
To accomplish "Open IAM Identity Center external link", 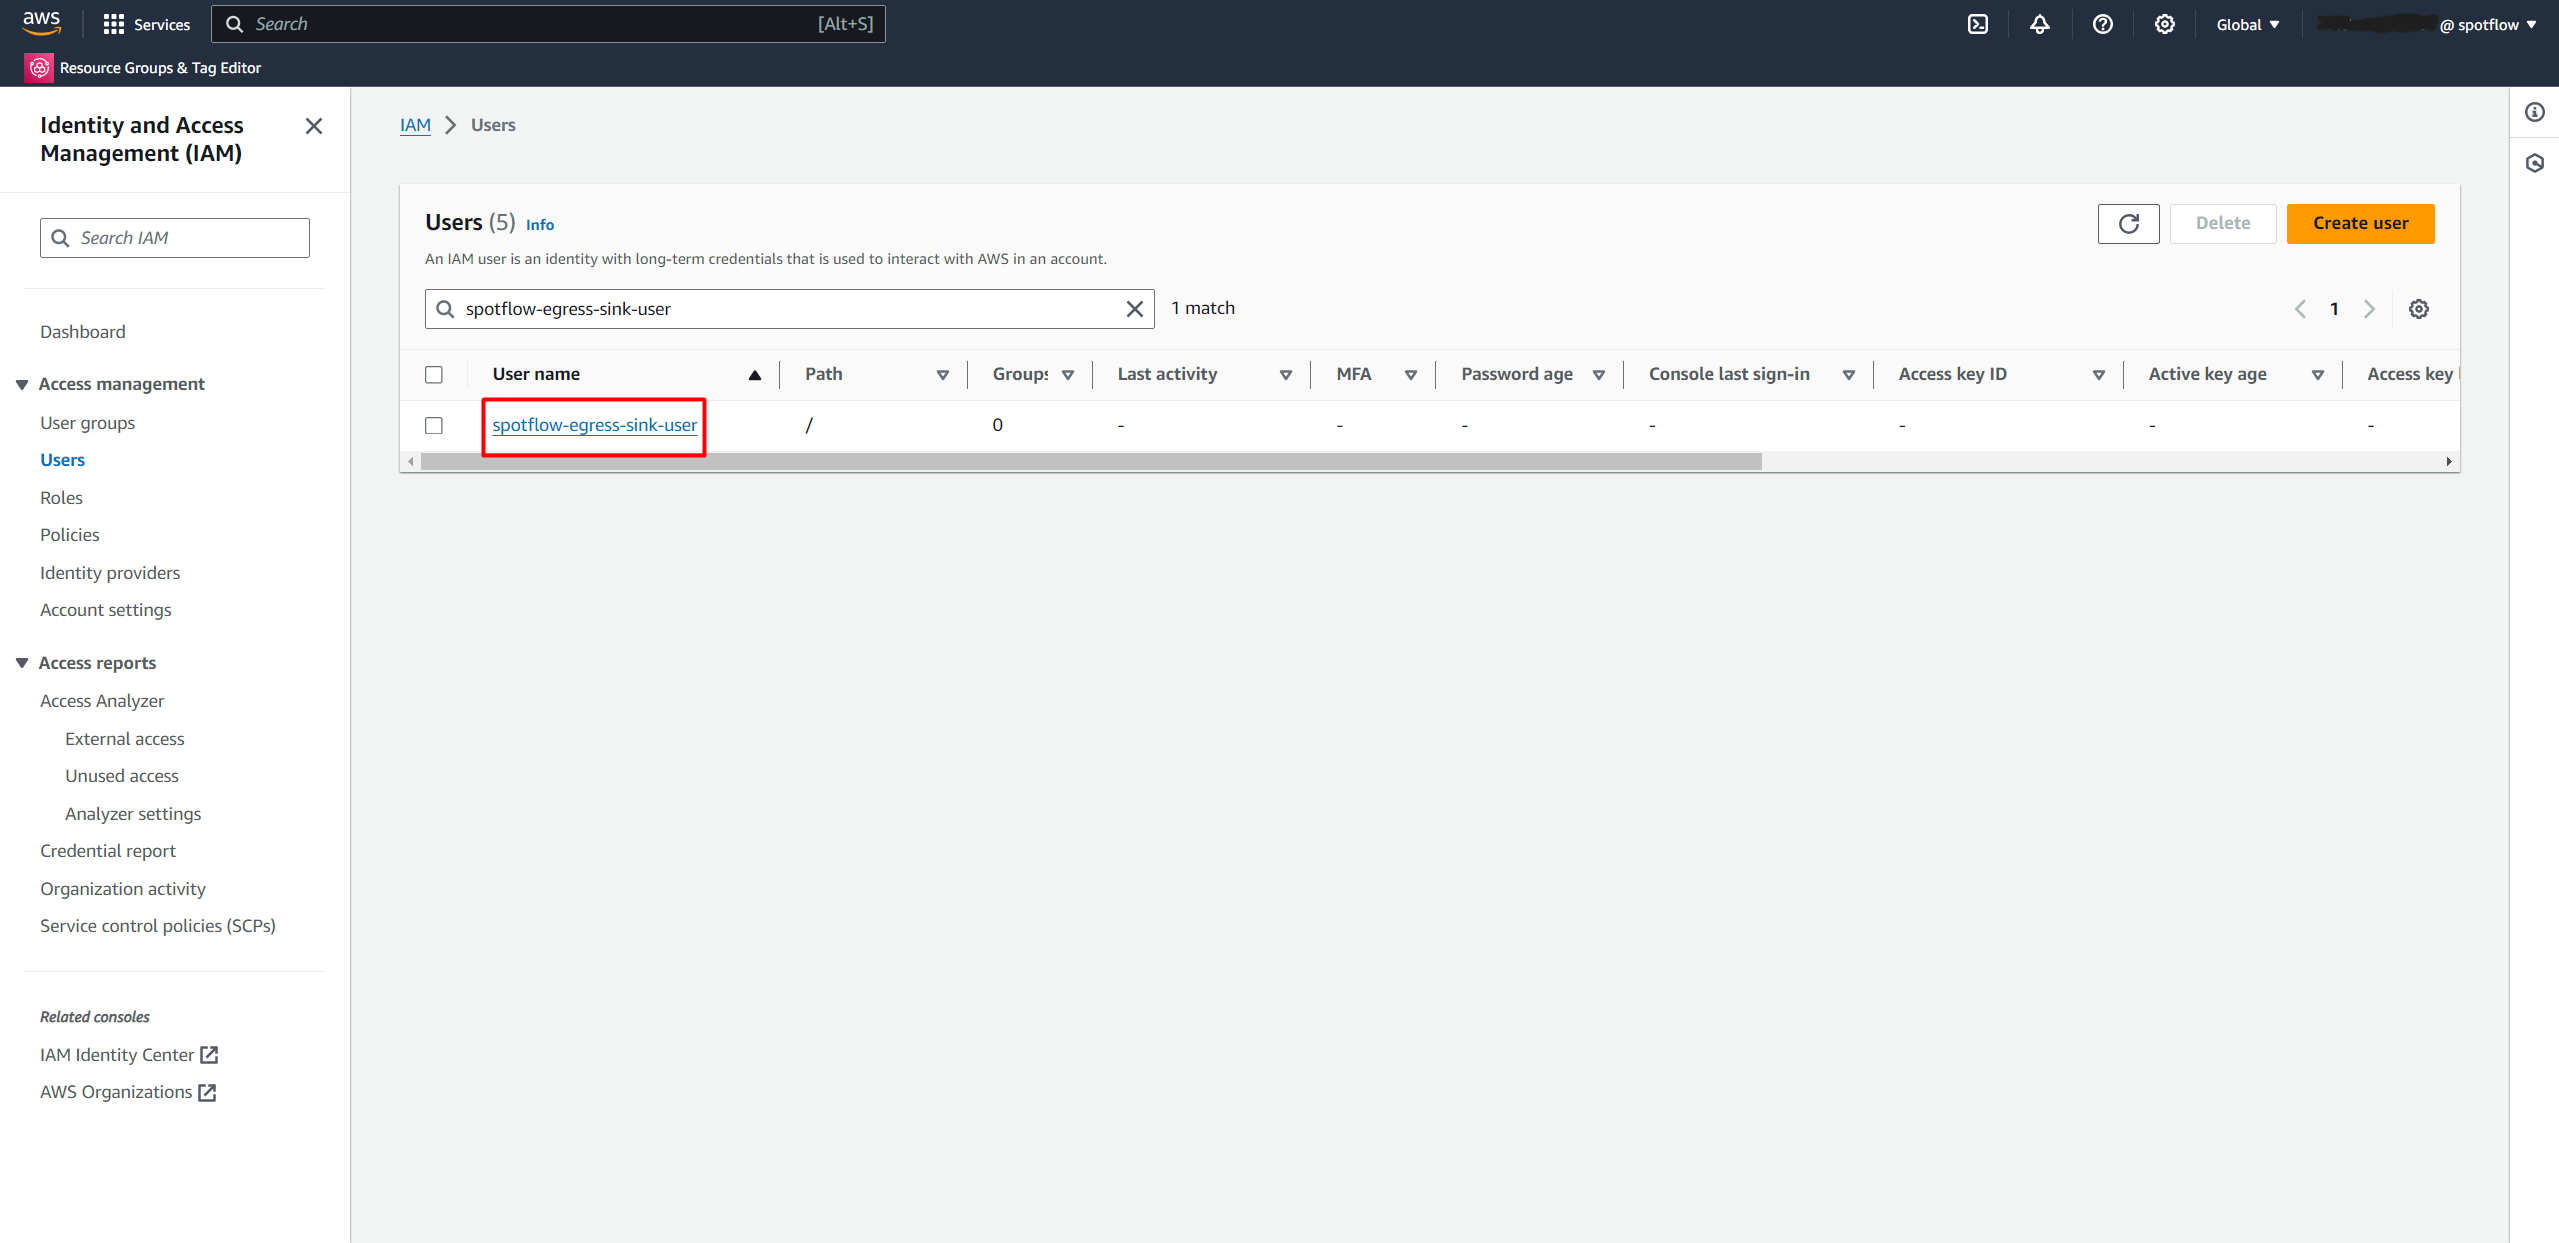I will coord(129,1054).
